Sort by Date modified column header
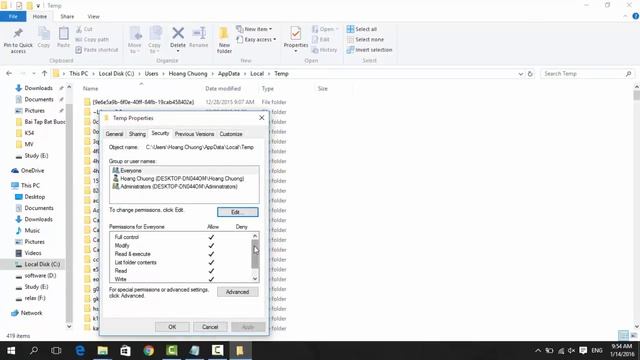 click(223, 89)
